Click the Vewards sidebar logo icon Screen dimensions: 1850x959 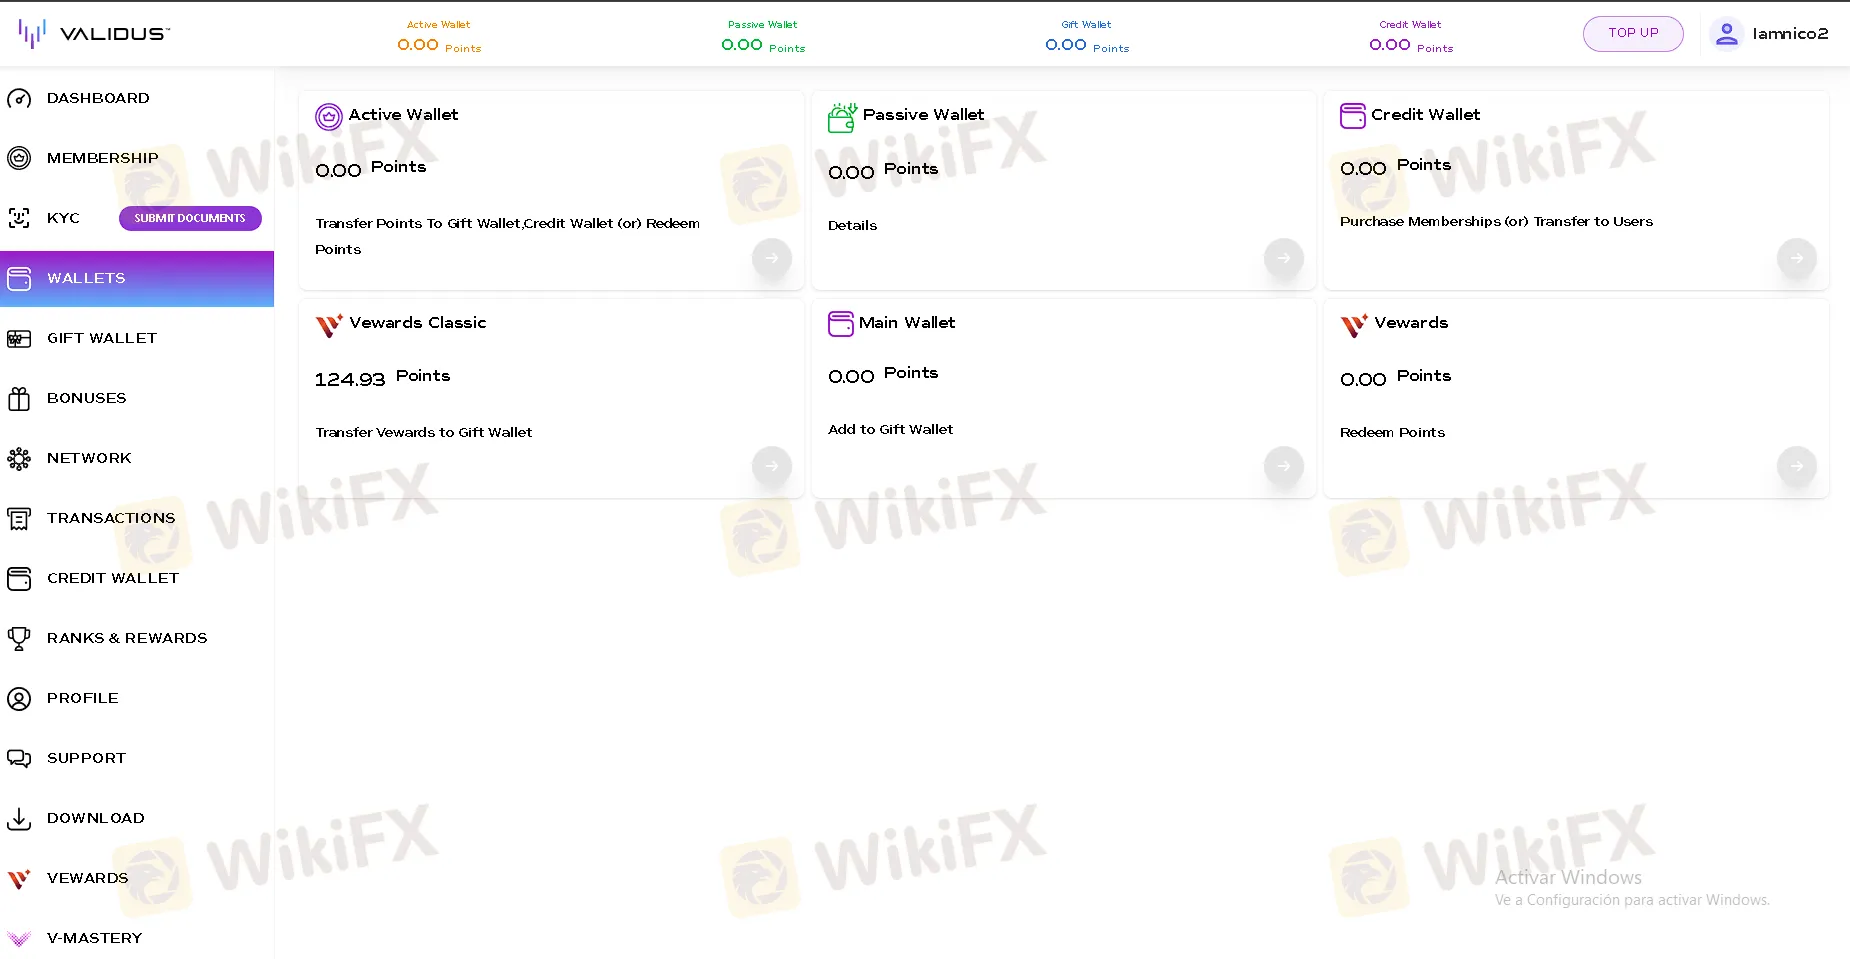19,878
